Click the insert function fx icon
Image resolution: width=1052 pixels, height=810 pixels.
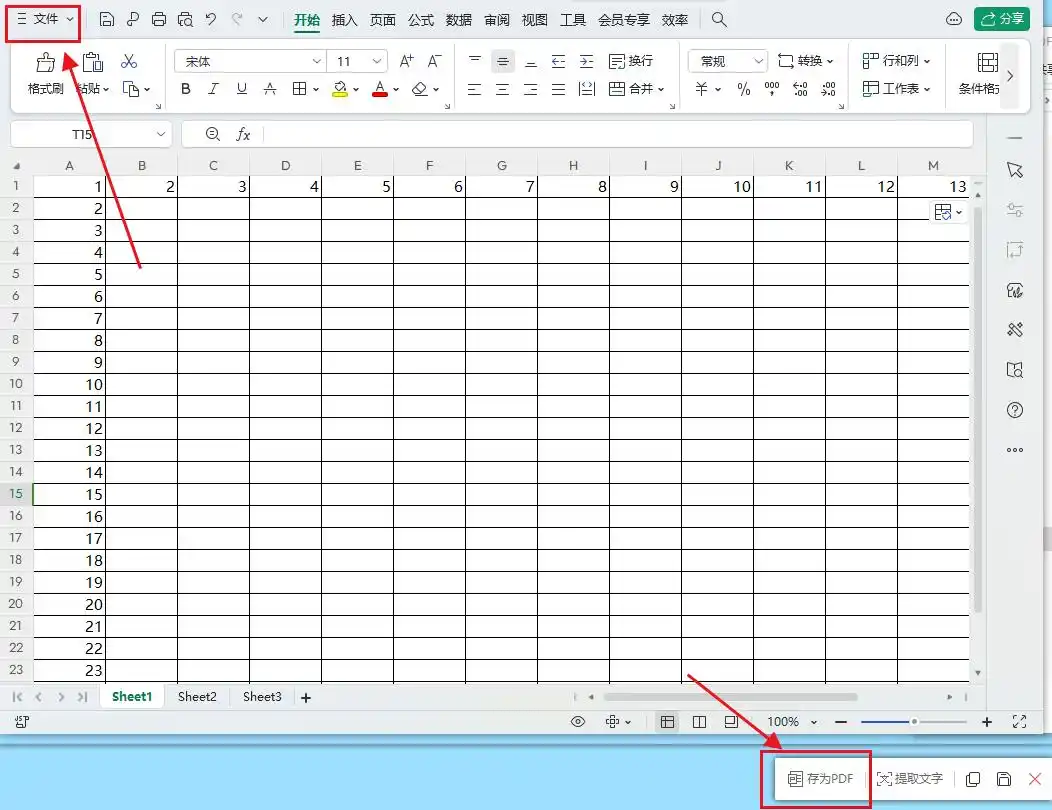pos(243,134)
